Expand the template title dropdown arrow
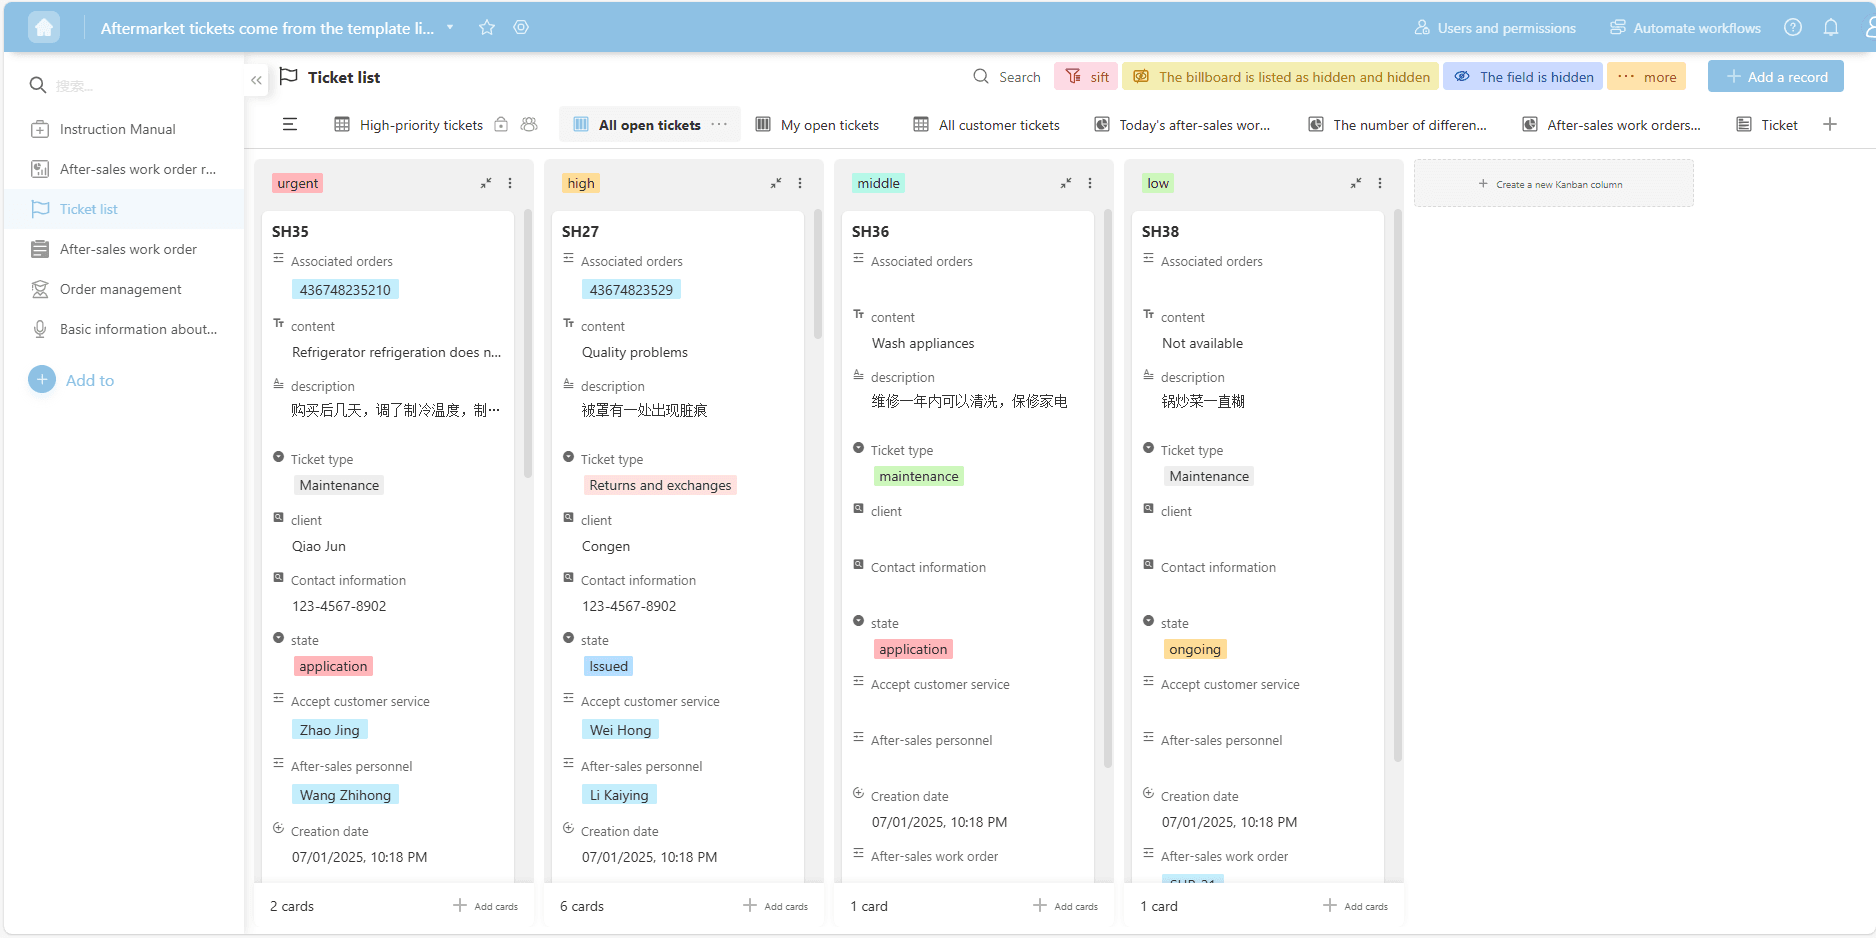Screen dimensions: 1876x938 coord(450,28)
